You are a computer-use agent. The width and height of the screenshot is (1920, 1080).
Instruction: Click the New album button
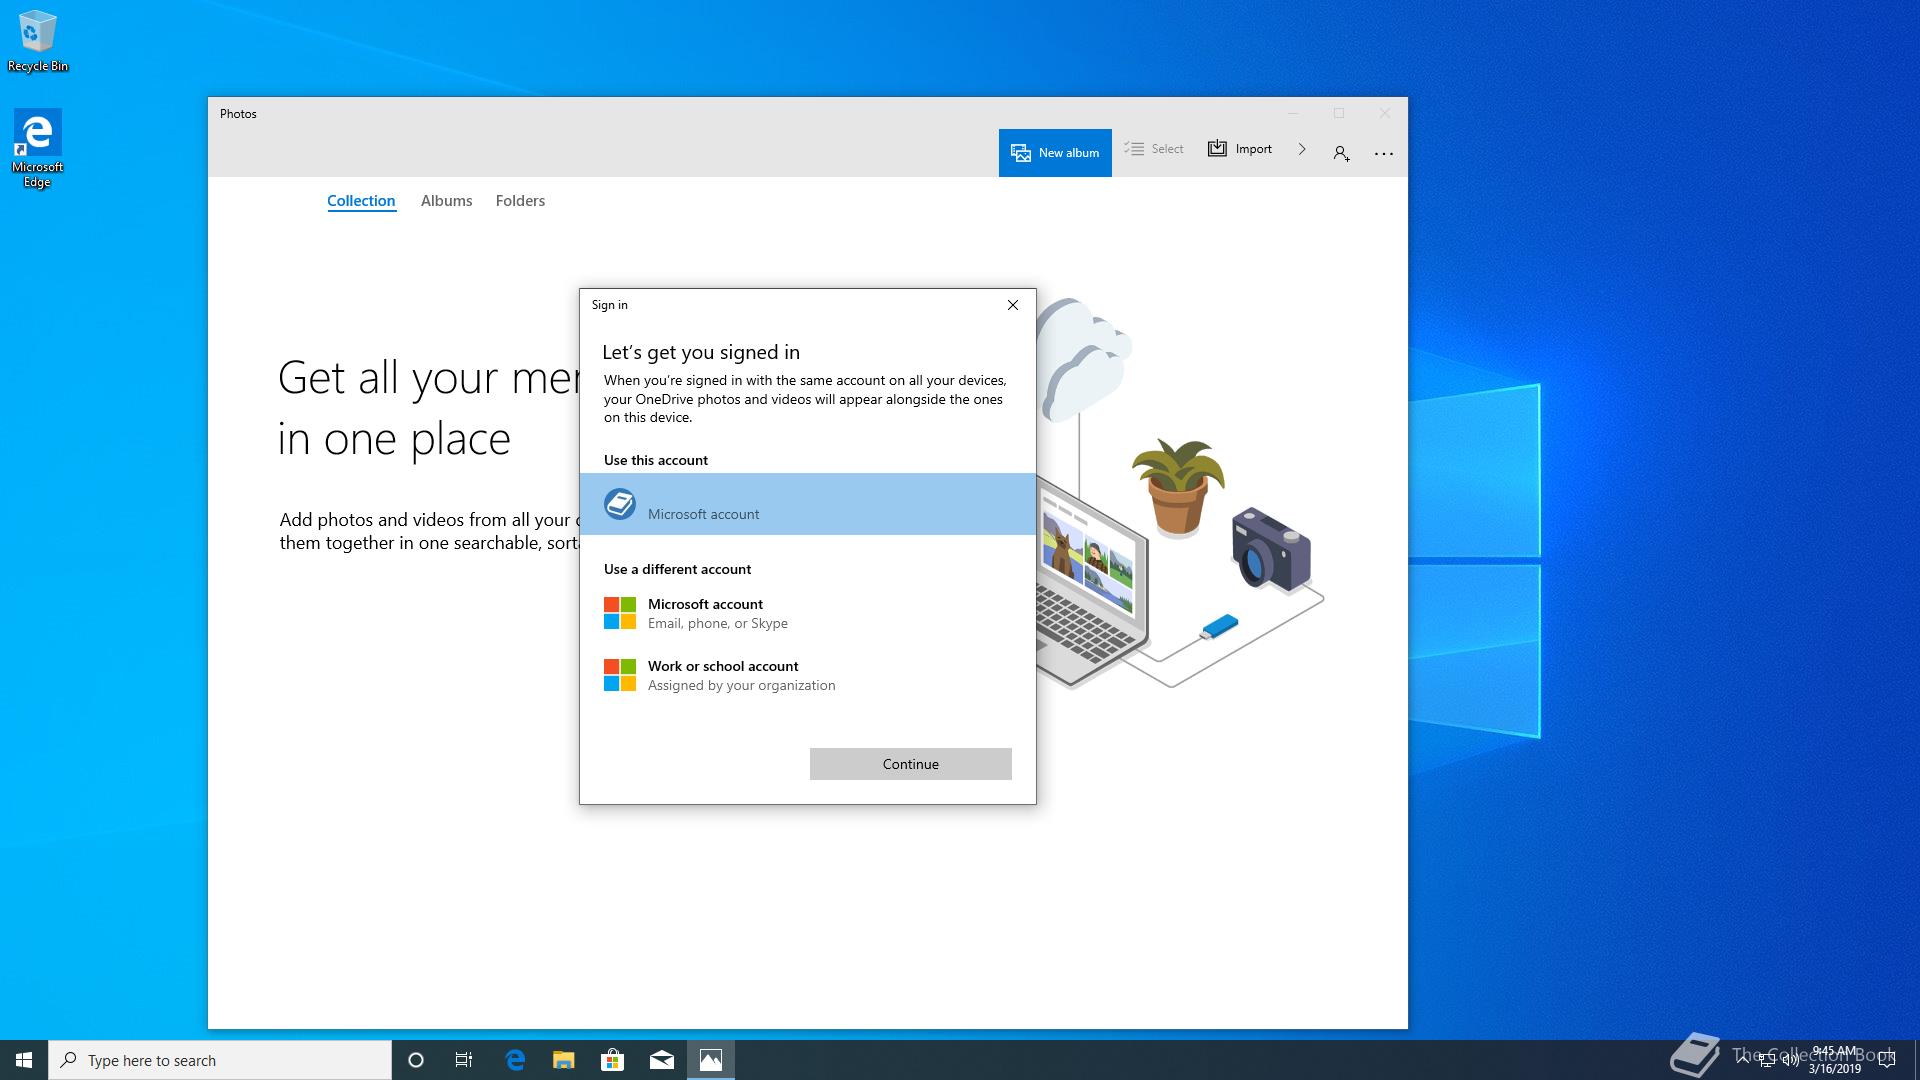1055,153
